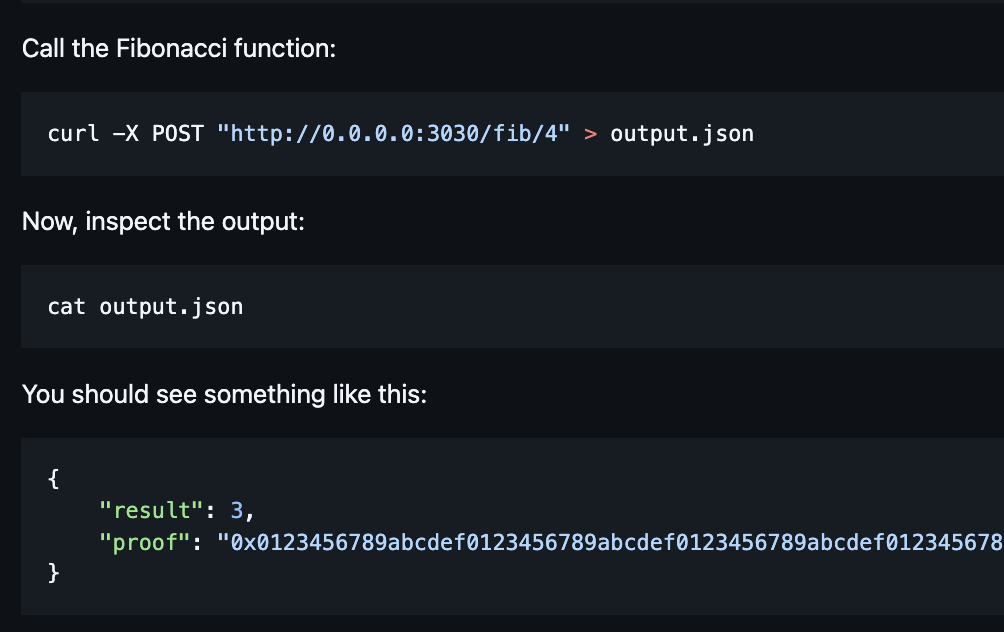This screenshot has width=1004, height=632.
Task: Click the opening curly brace of JSON
Action: coord(53,478)
